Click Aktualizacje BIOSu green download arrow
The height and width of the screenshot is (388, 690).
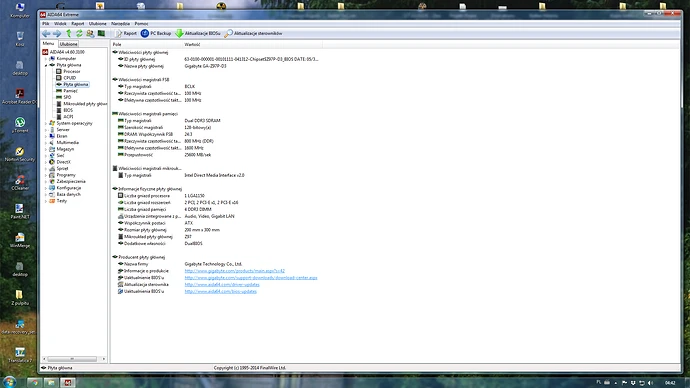point(179,33)
